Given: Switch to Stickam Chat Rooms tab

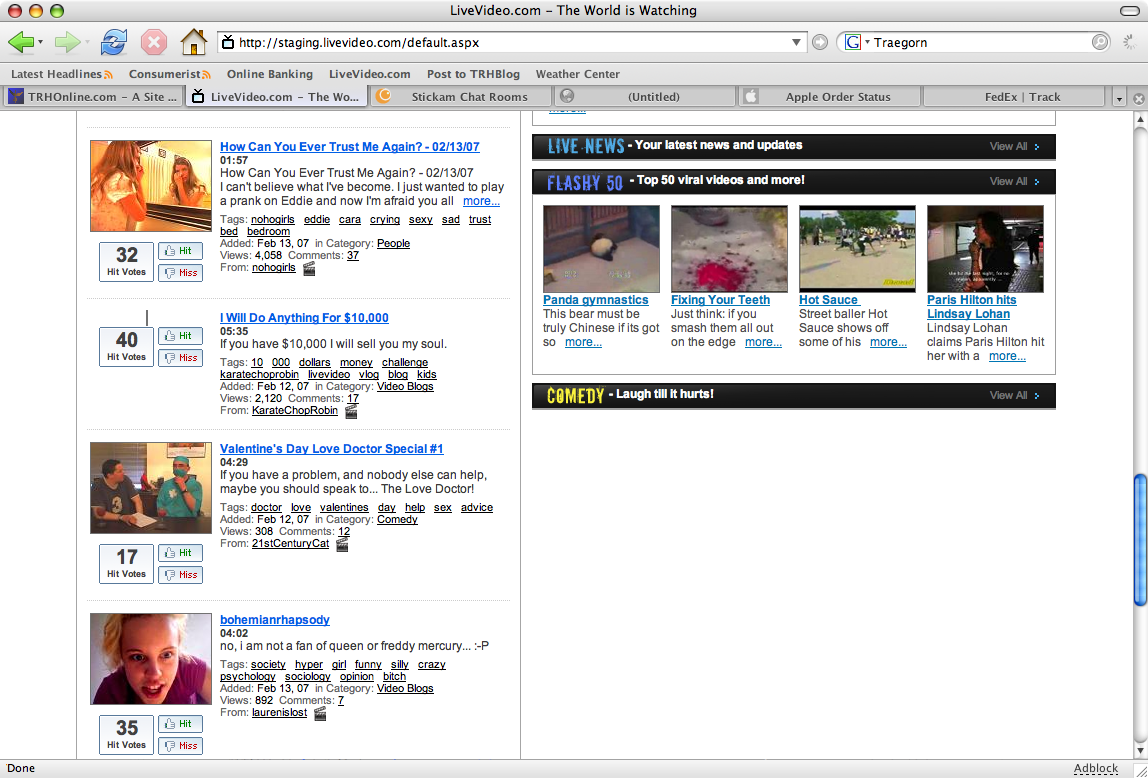Looking at the screenshot, I should (461, 97).
